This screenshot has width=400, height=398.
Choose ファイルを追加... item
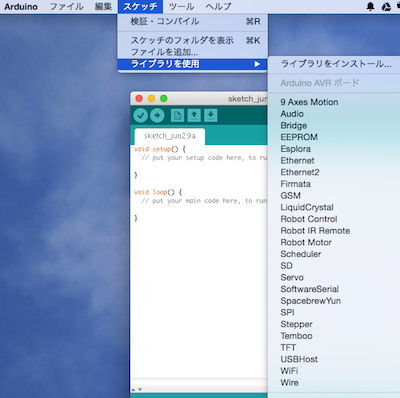coord(193,52)
